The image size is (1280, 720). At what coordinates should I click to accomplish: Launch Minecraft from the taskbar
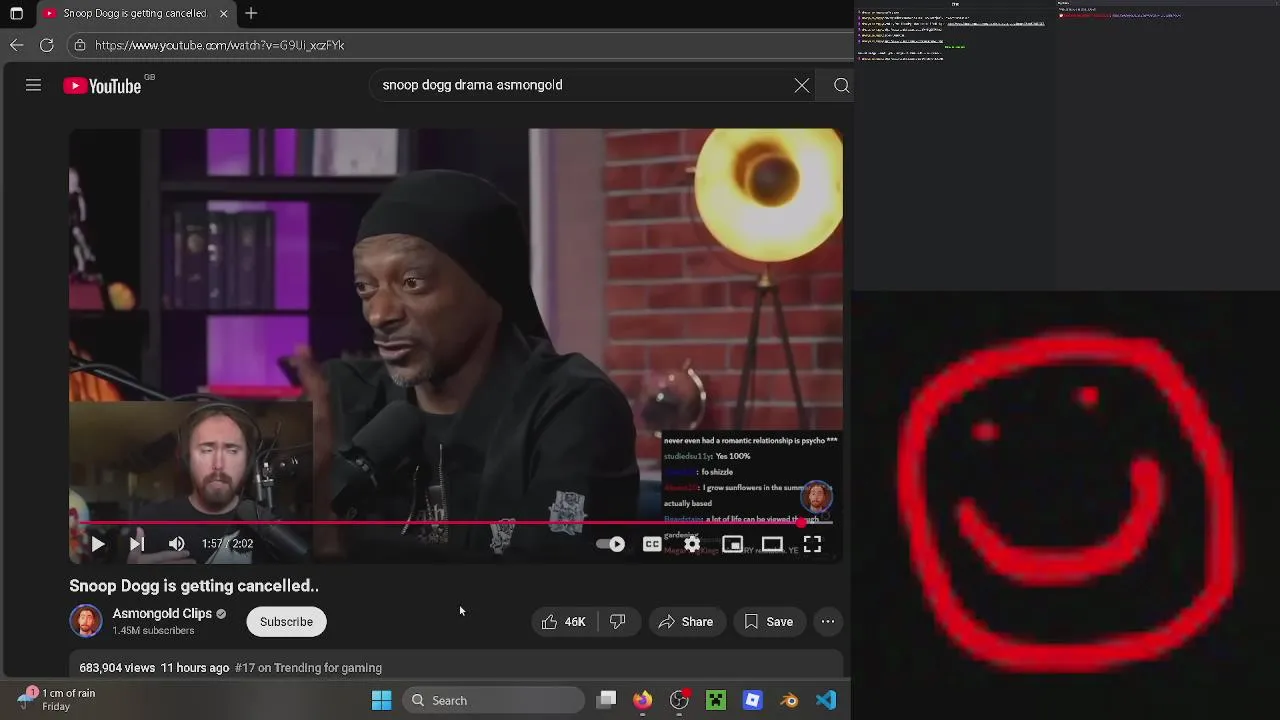716,700
